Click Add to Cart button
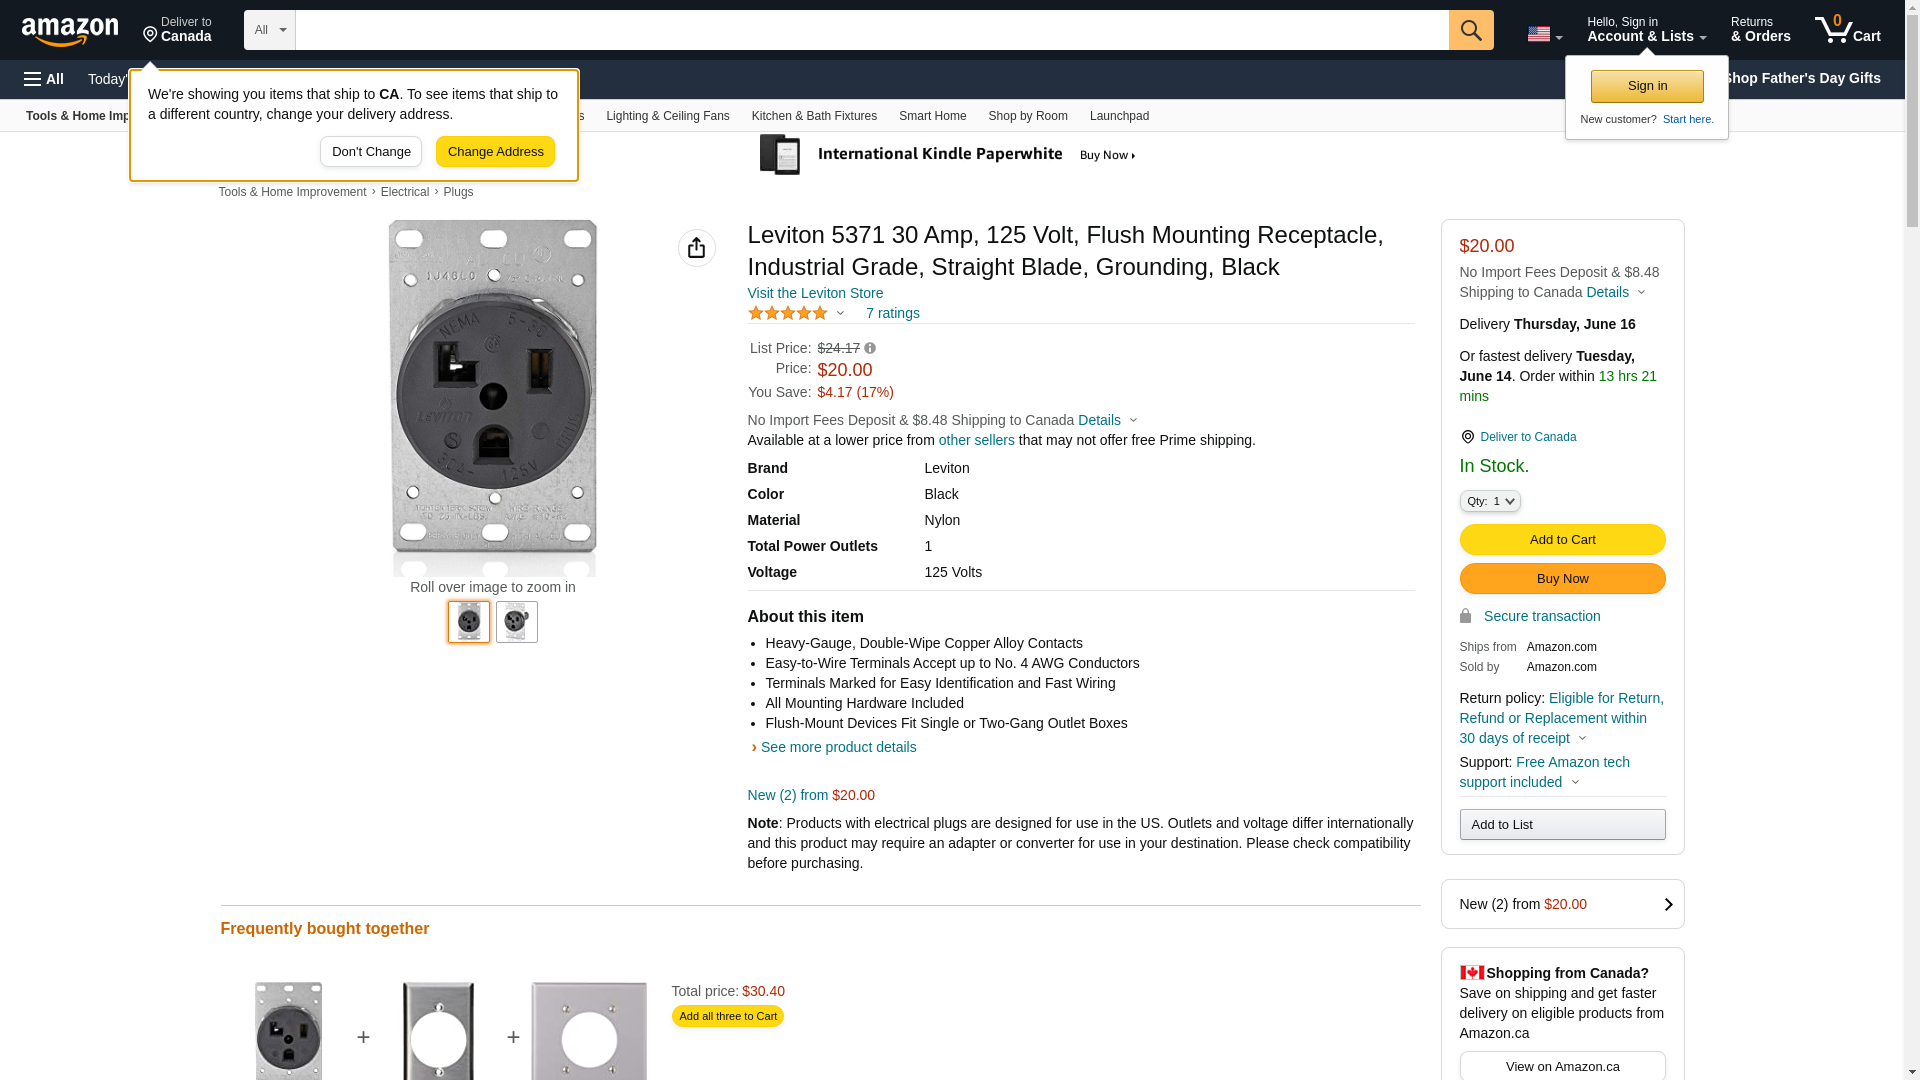The height and width of the screenshot is (1080, 1920). (x=1562, y=540)
